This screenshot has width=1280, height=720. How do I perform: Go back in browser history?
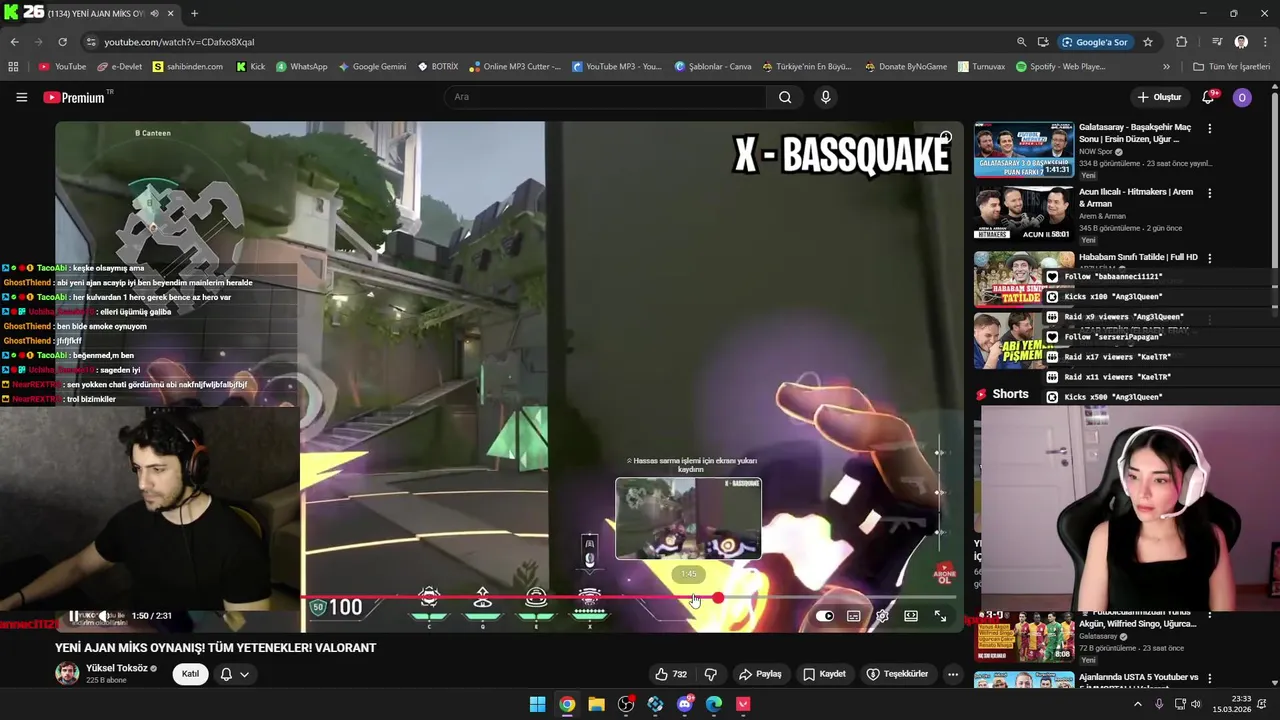point(14,42)
